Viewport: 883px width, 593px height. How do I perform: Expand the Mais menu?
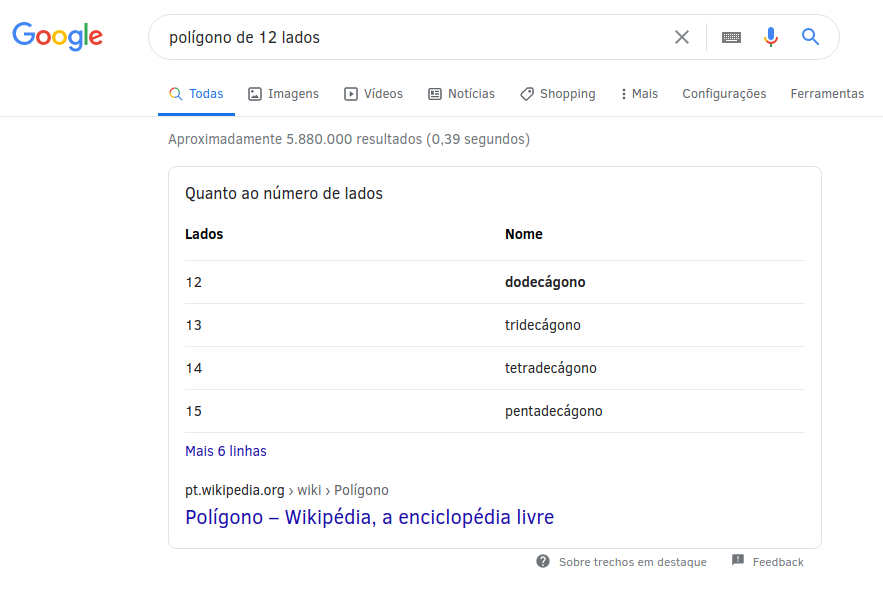(639, 94)
